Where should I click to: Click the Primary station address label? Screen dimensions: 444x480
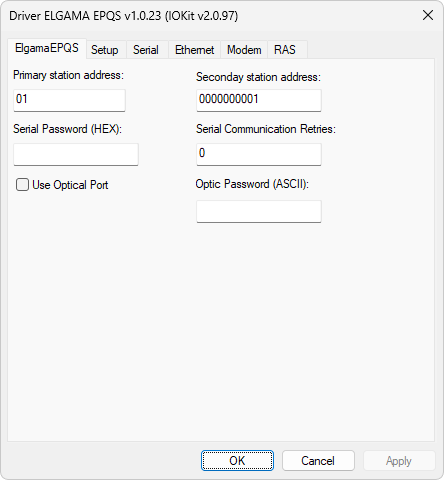[68, 75]
